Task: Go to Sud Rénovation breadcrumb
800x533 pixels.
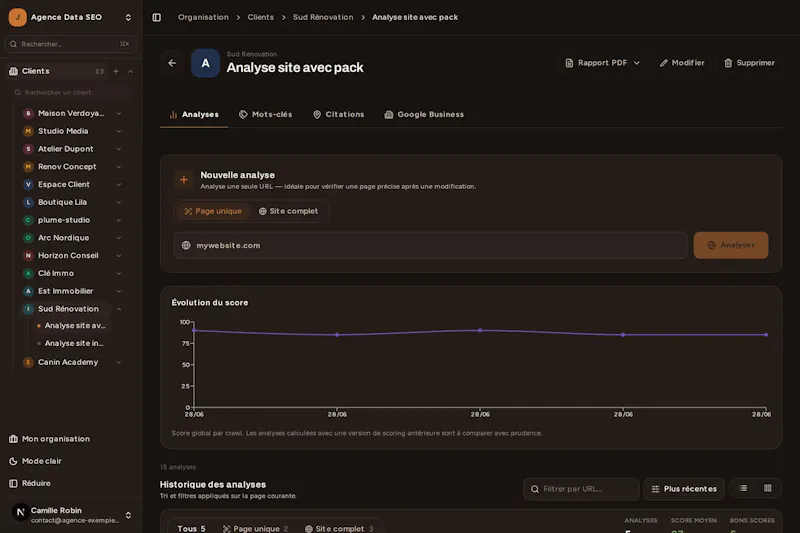Action: point(323,17)
